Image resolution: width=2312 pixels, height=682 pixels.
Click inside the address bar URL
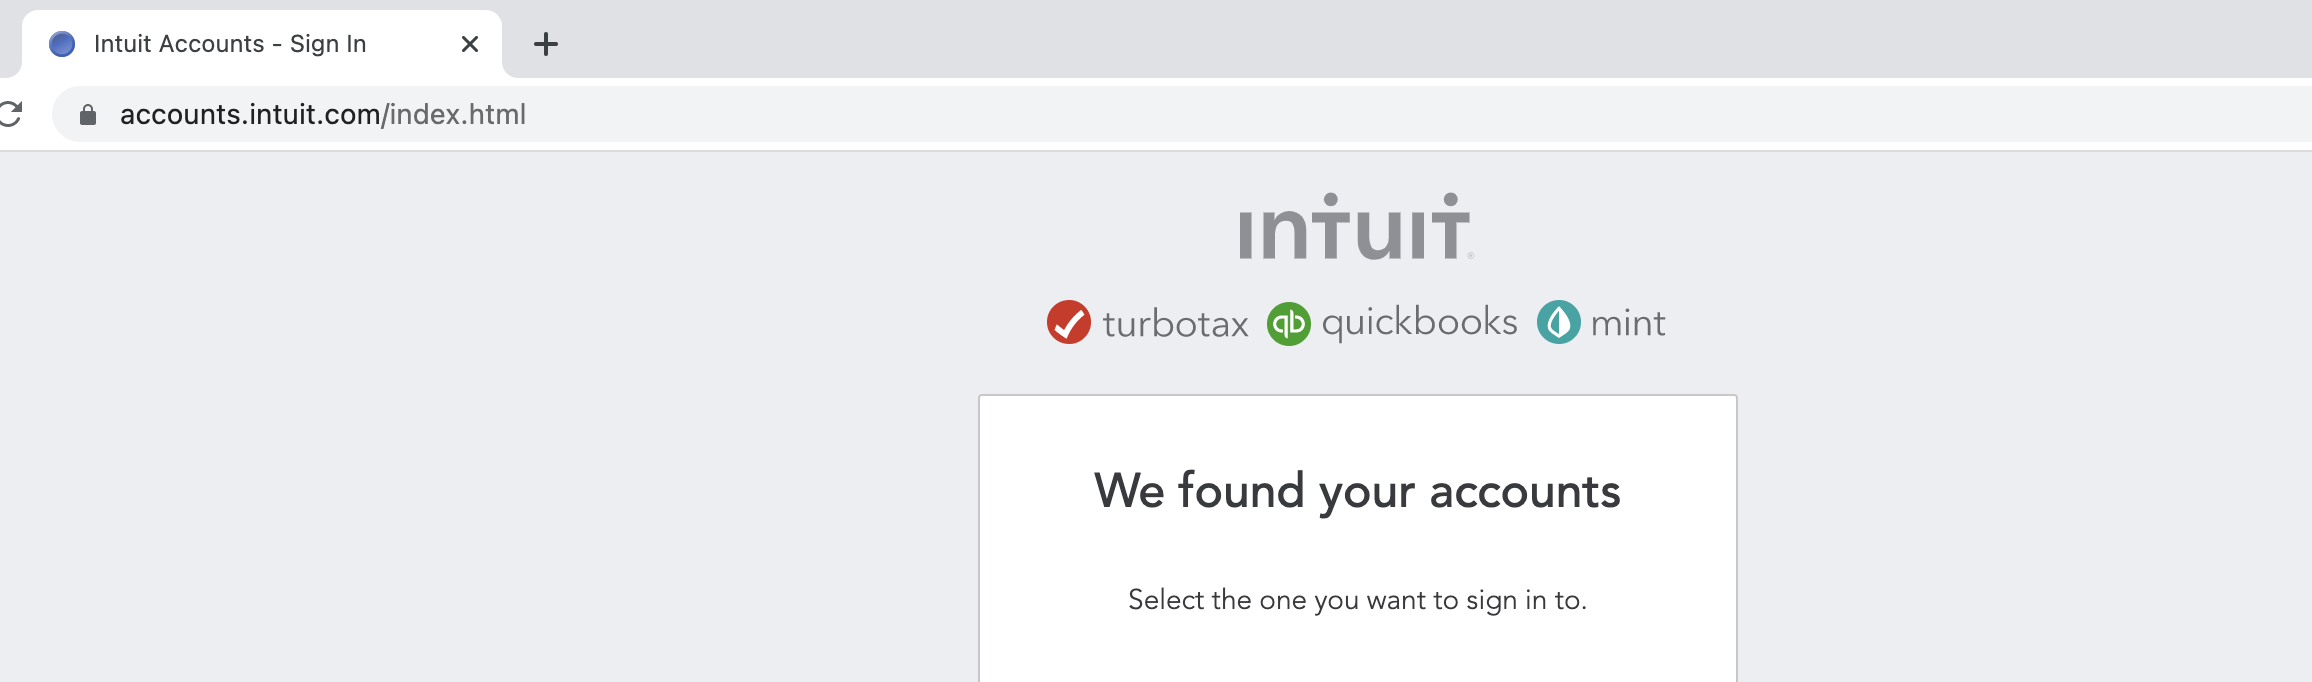[x=322, y=114]
